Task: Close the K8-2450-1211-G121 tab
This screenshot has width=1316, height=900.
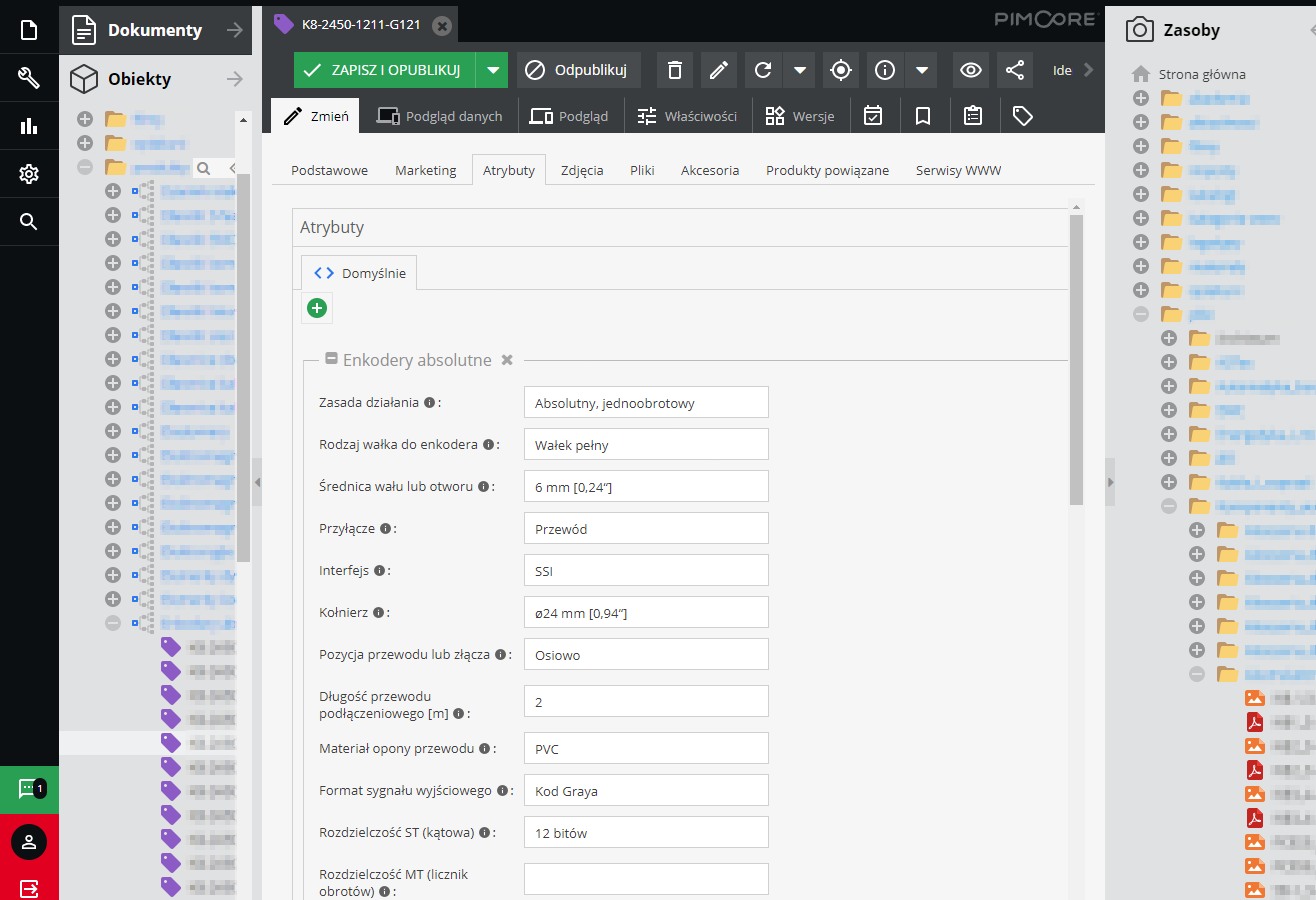Action: (442, 25)
